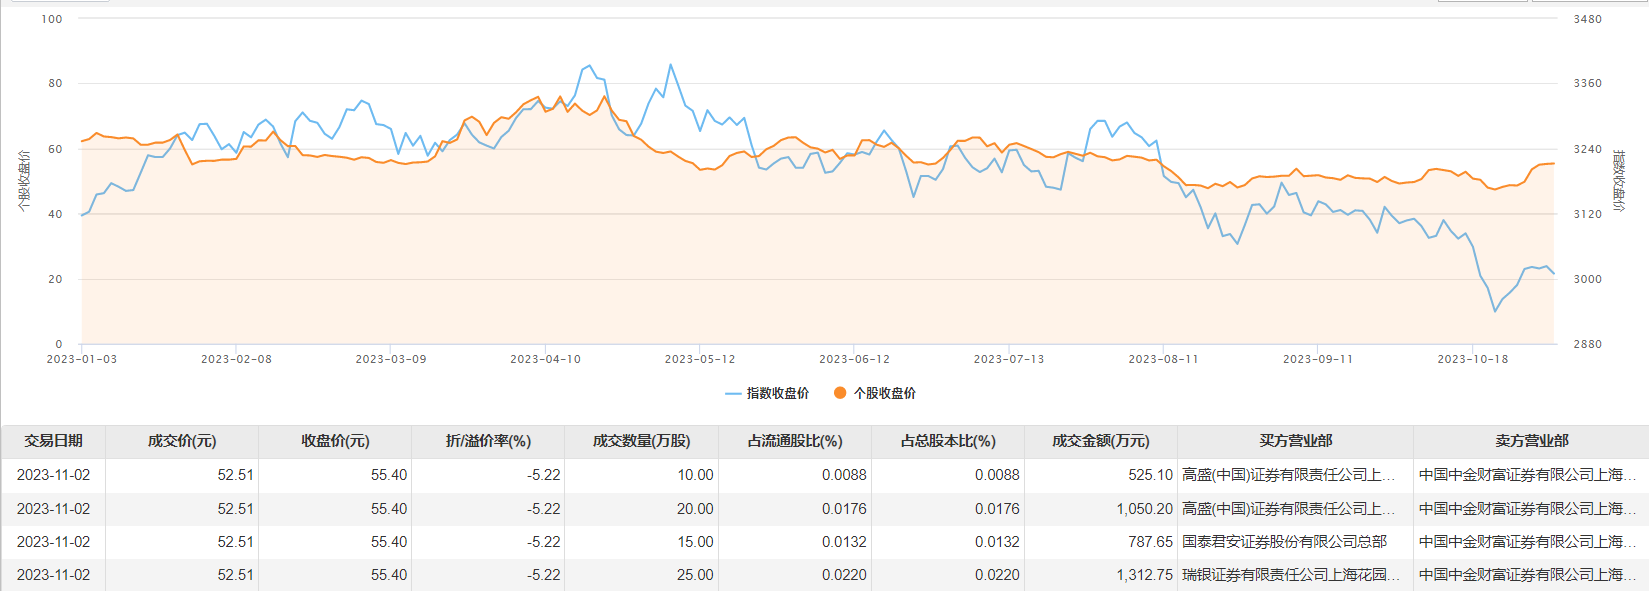Click the 成交金额(万元) column header

point(1100,441)
